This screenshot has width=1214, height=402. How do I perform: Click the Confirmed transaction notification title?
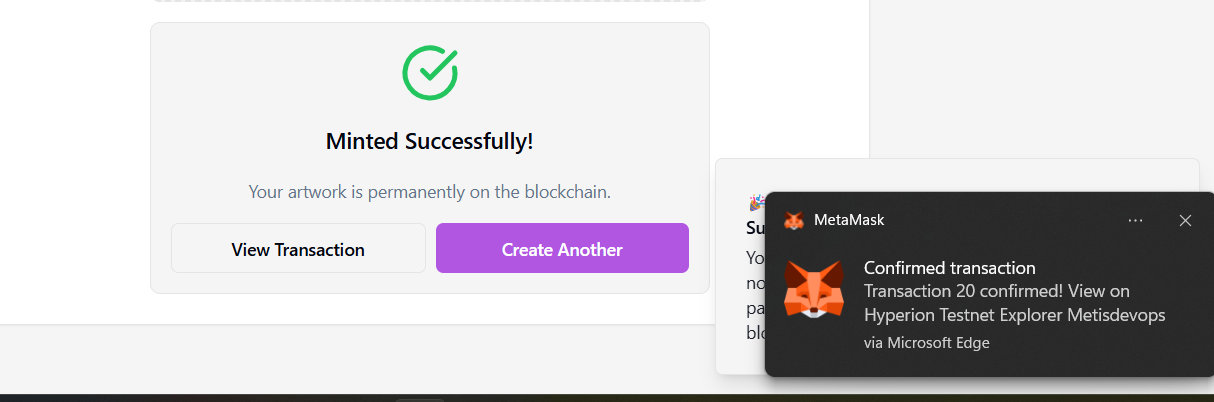(949, 268)
